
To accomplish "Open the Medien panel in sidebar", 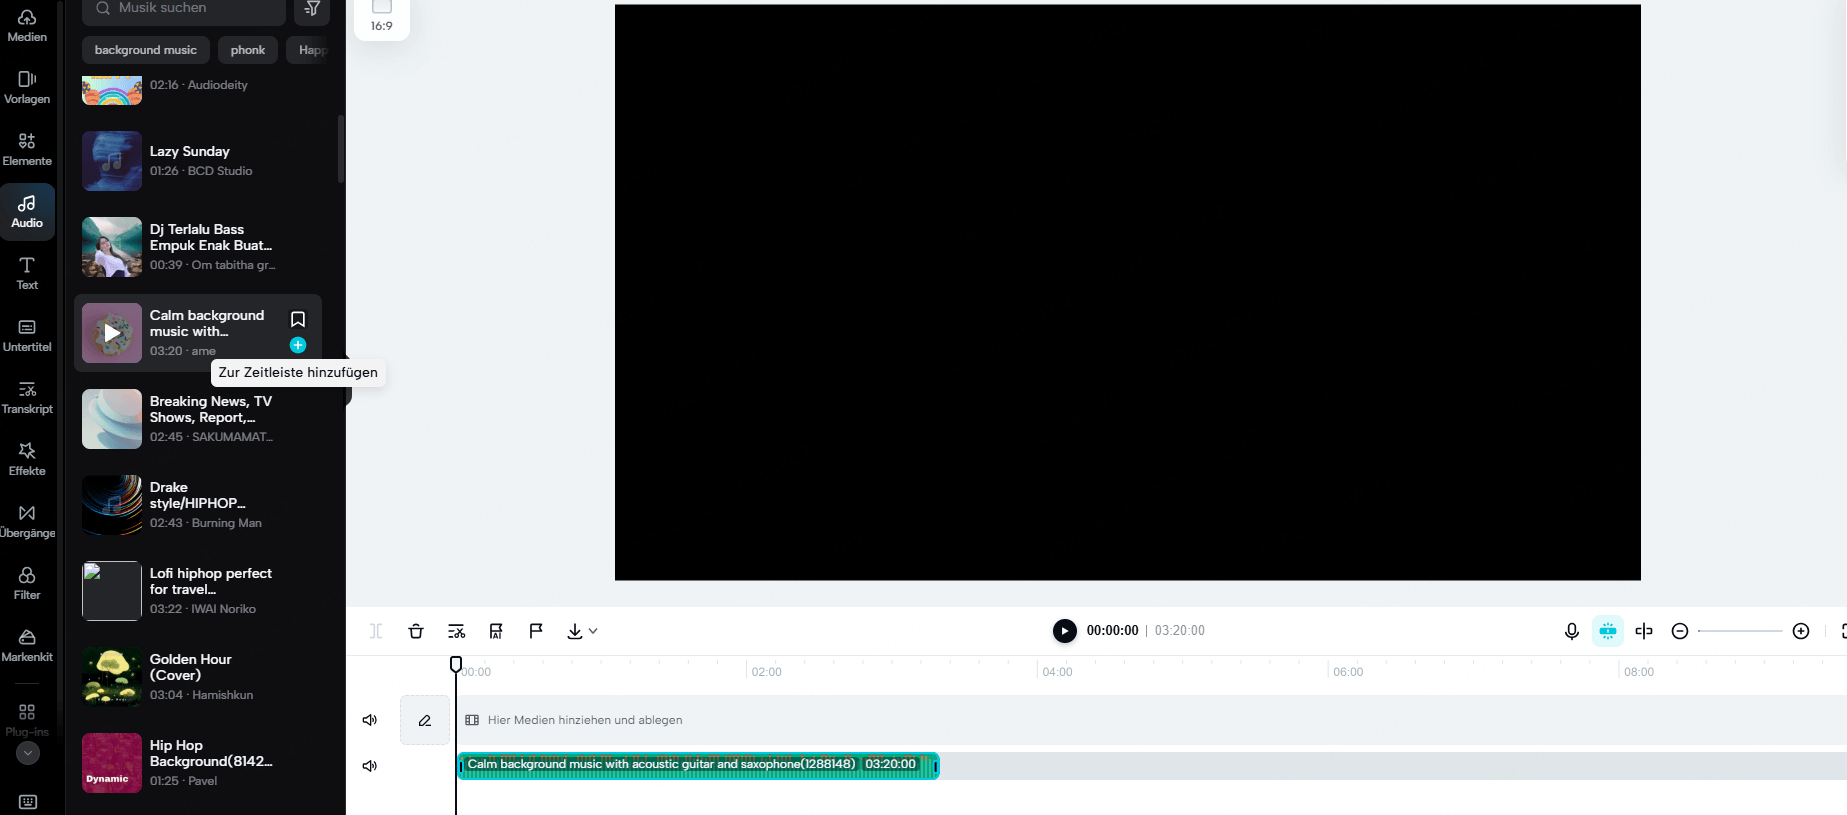I will pos(27,26).
